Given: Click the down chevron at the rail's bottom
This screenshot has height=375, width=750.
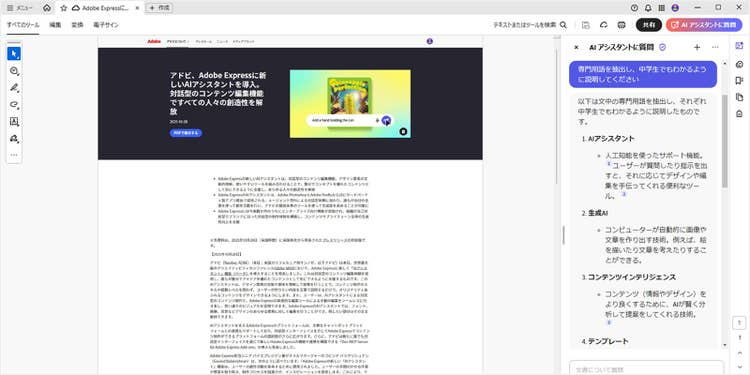Looking at the screenshot, I should pyautogui.click(x=739, y=367).
